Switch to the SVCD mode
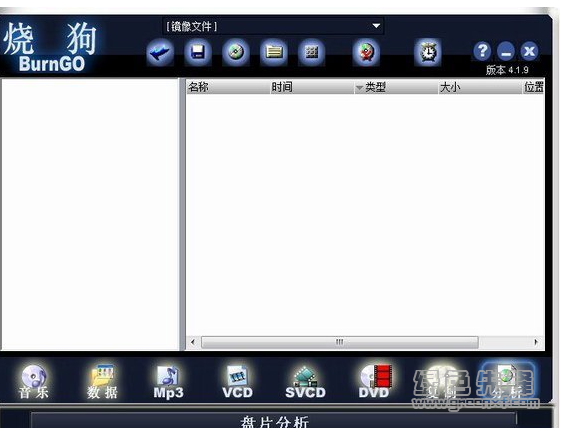This screenshot has width=561, height=428. click(x=305, y=382)
